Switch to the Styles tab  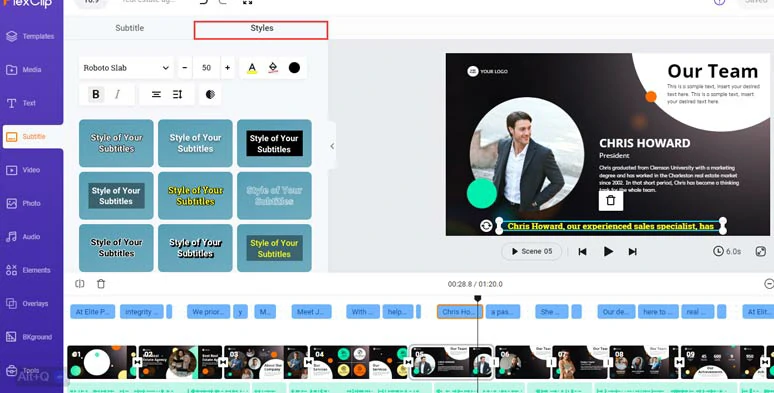pos(261,29)
